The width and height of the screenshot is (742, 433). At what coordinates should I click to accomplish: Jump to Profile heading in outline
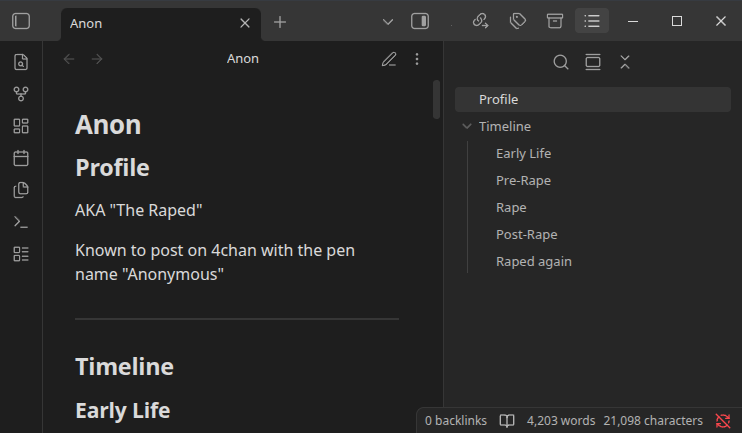tap(593, 99)
